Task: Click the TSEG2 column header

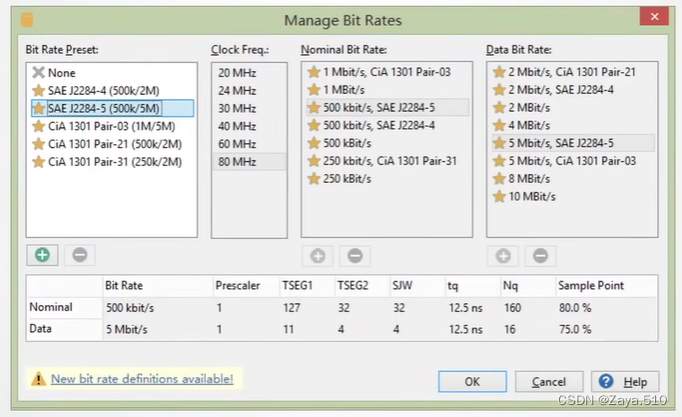Action: [x=362, y=286]
